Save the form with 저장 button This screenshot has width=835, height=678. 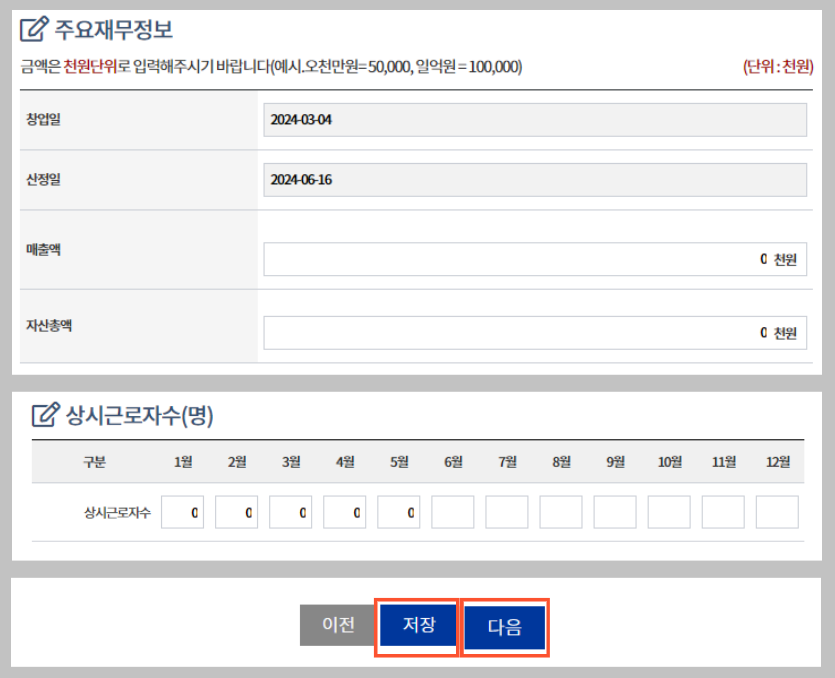point(419,625)
